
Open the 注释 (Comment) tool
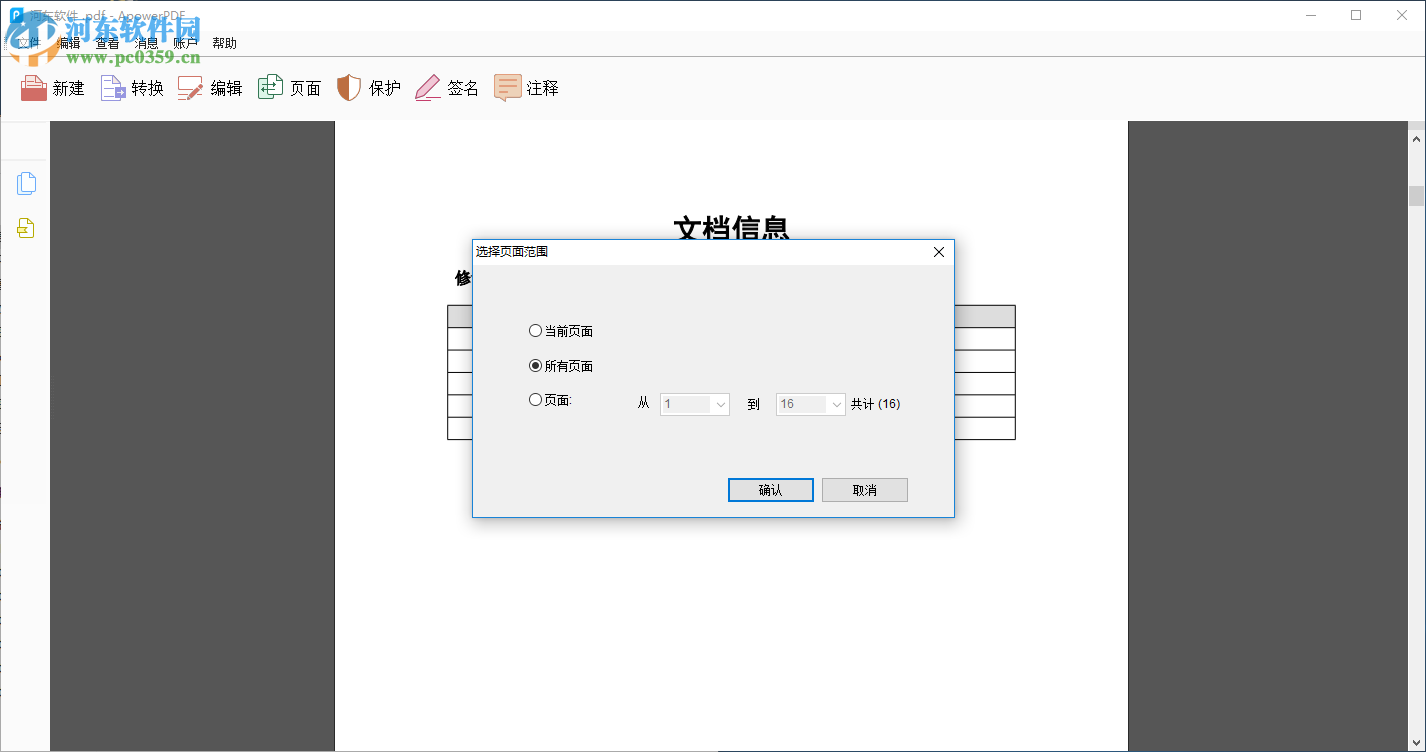[526, 88]
